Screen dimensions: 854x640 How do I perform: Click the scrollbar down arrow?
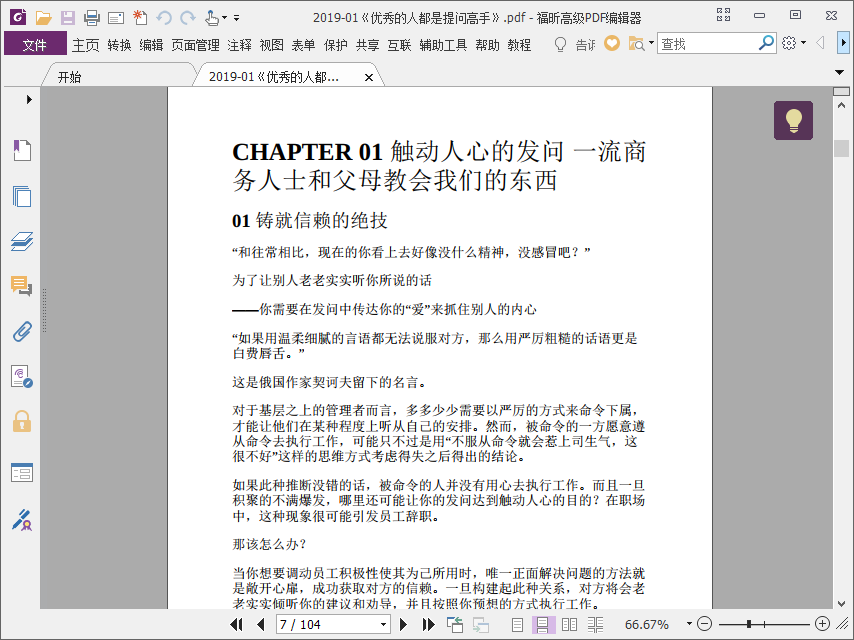coord(841,603)
